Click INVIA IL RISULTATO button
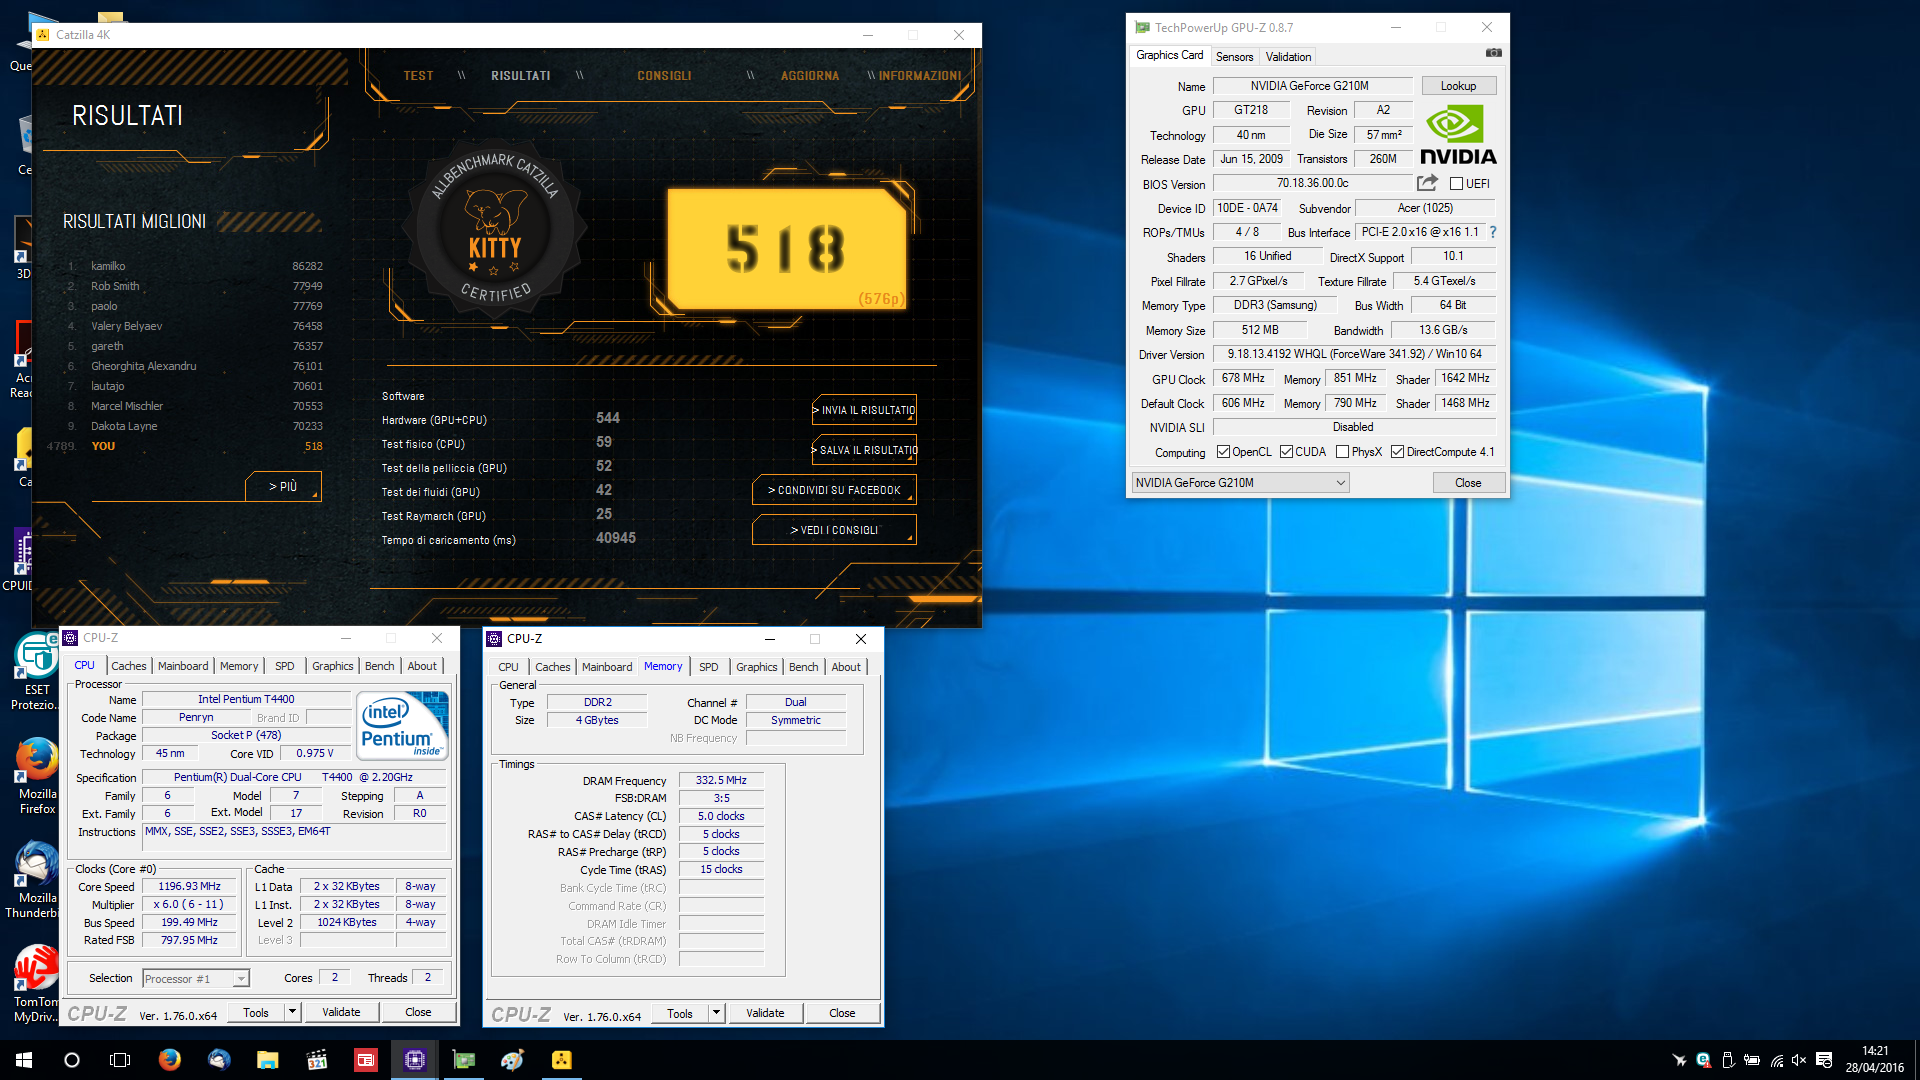Image resolution: width=1920 pixels, height=1080 pixels. click(865, 410)
